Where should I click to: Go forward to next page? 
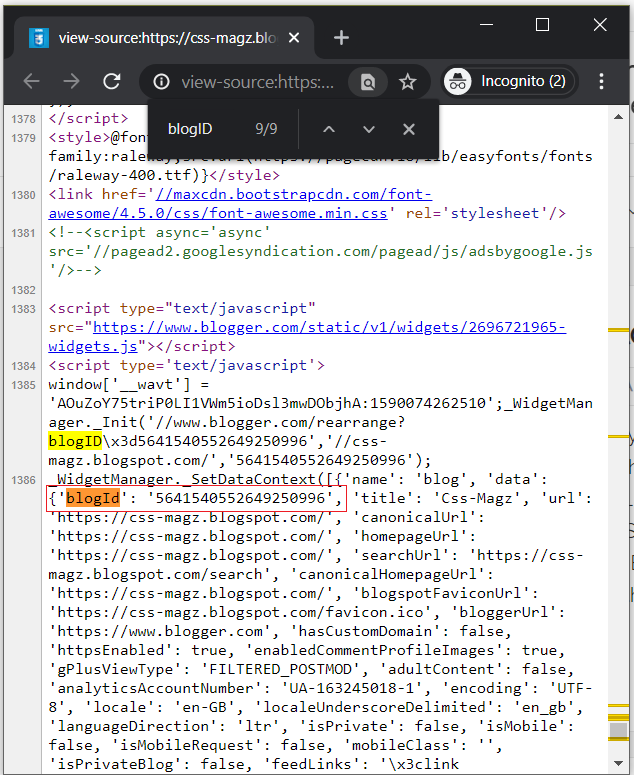point(72,81)
